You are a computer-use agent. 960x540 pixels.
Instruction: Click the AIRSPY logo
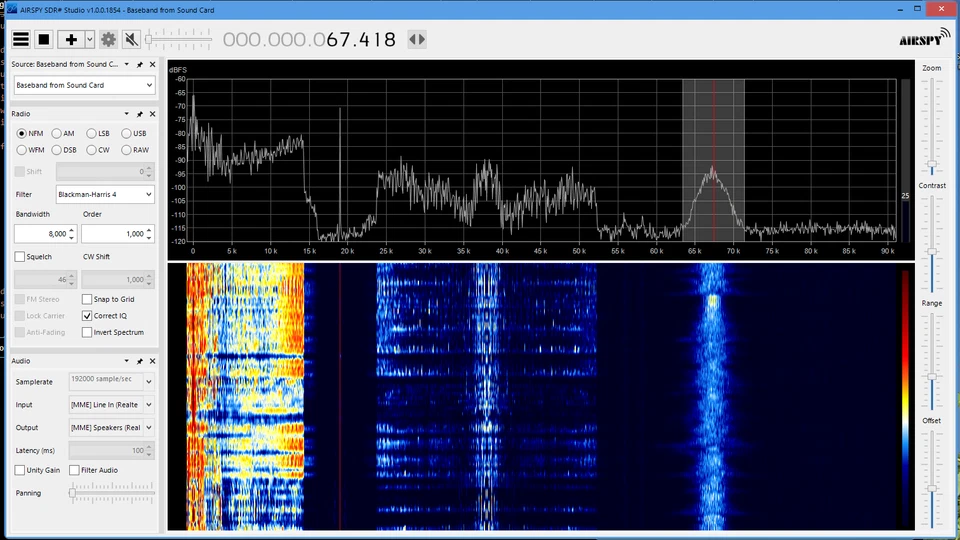pos(924,39)
